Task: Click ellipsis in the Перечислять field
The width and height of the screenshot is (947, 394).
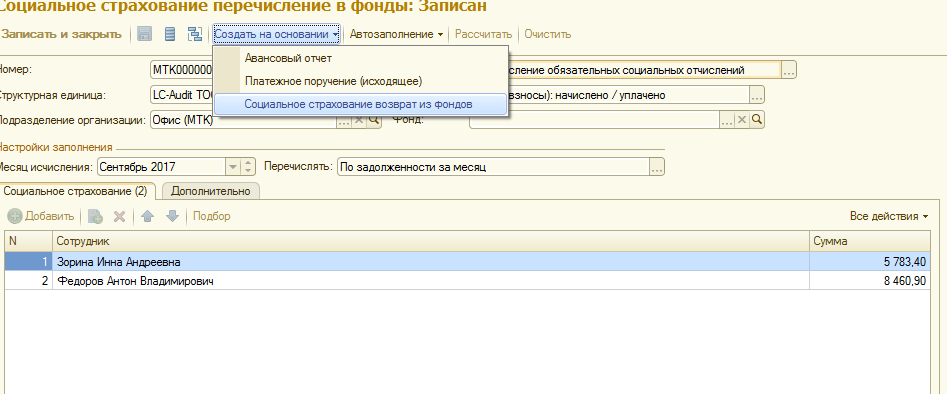Action: pyautogui.click(x=657, y=167)
